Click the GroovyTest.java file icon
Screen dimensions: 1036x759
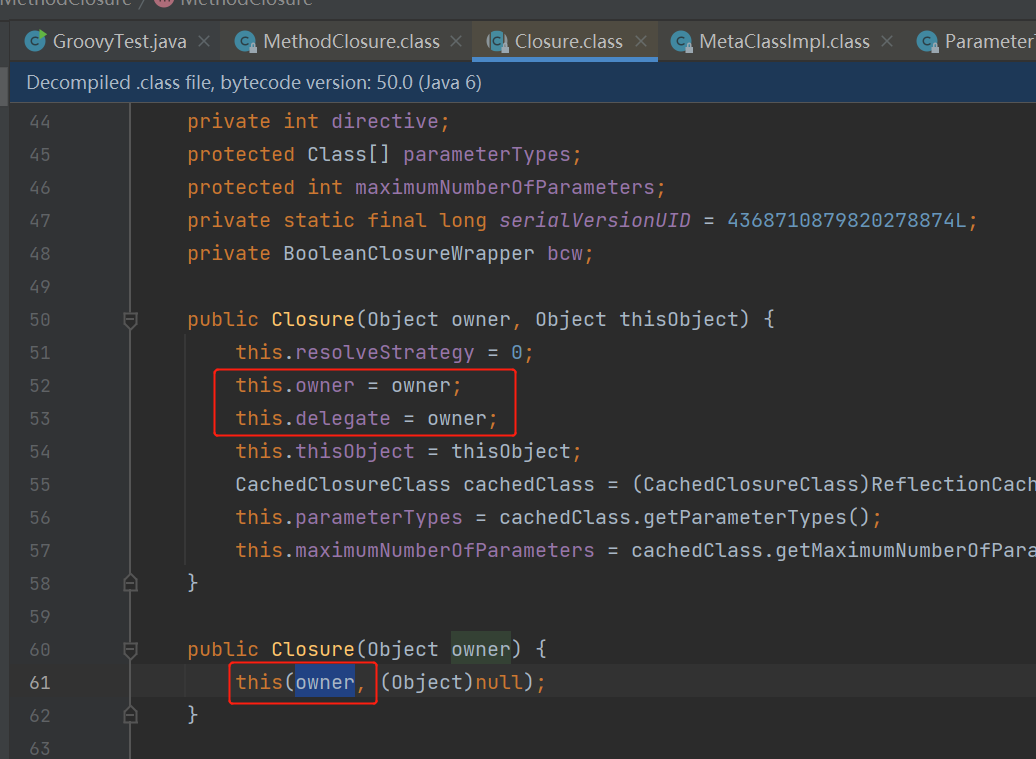pos(35,41)
